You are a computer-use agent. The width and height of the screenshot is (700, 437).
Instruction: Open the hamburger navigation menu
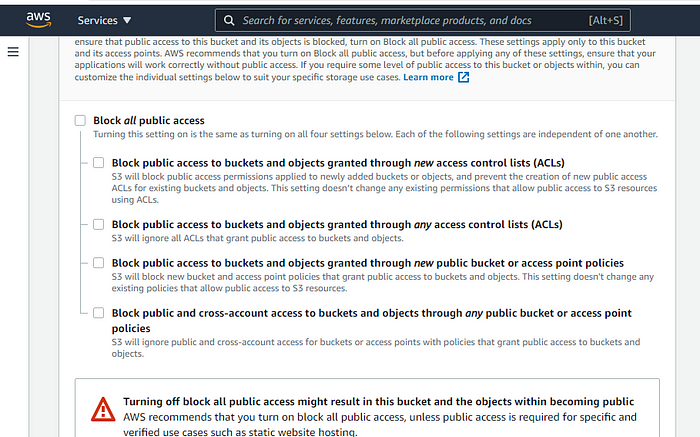pyautogui.click(x=13, y=52)
